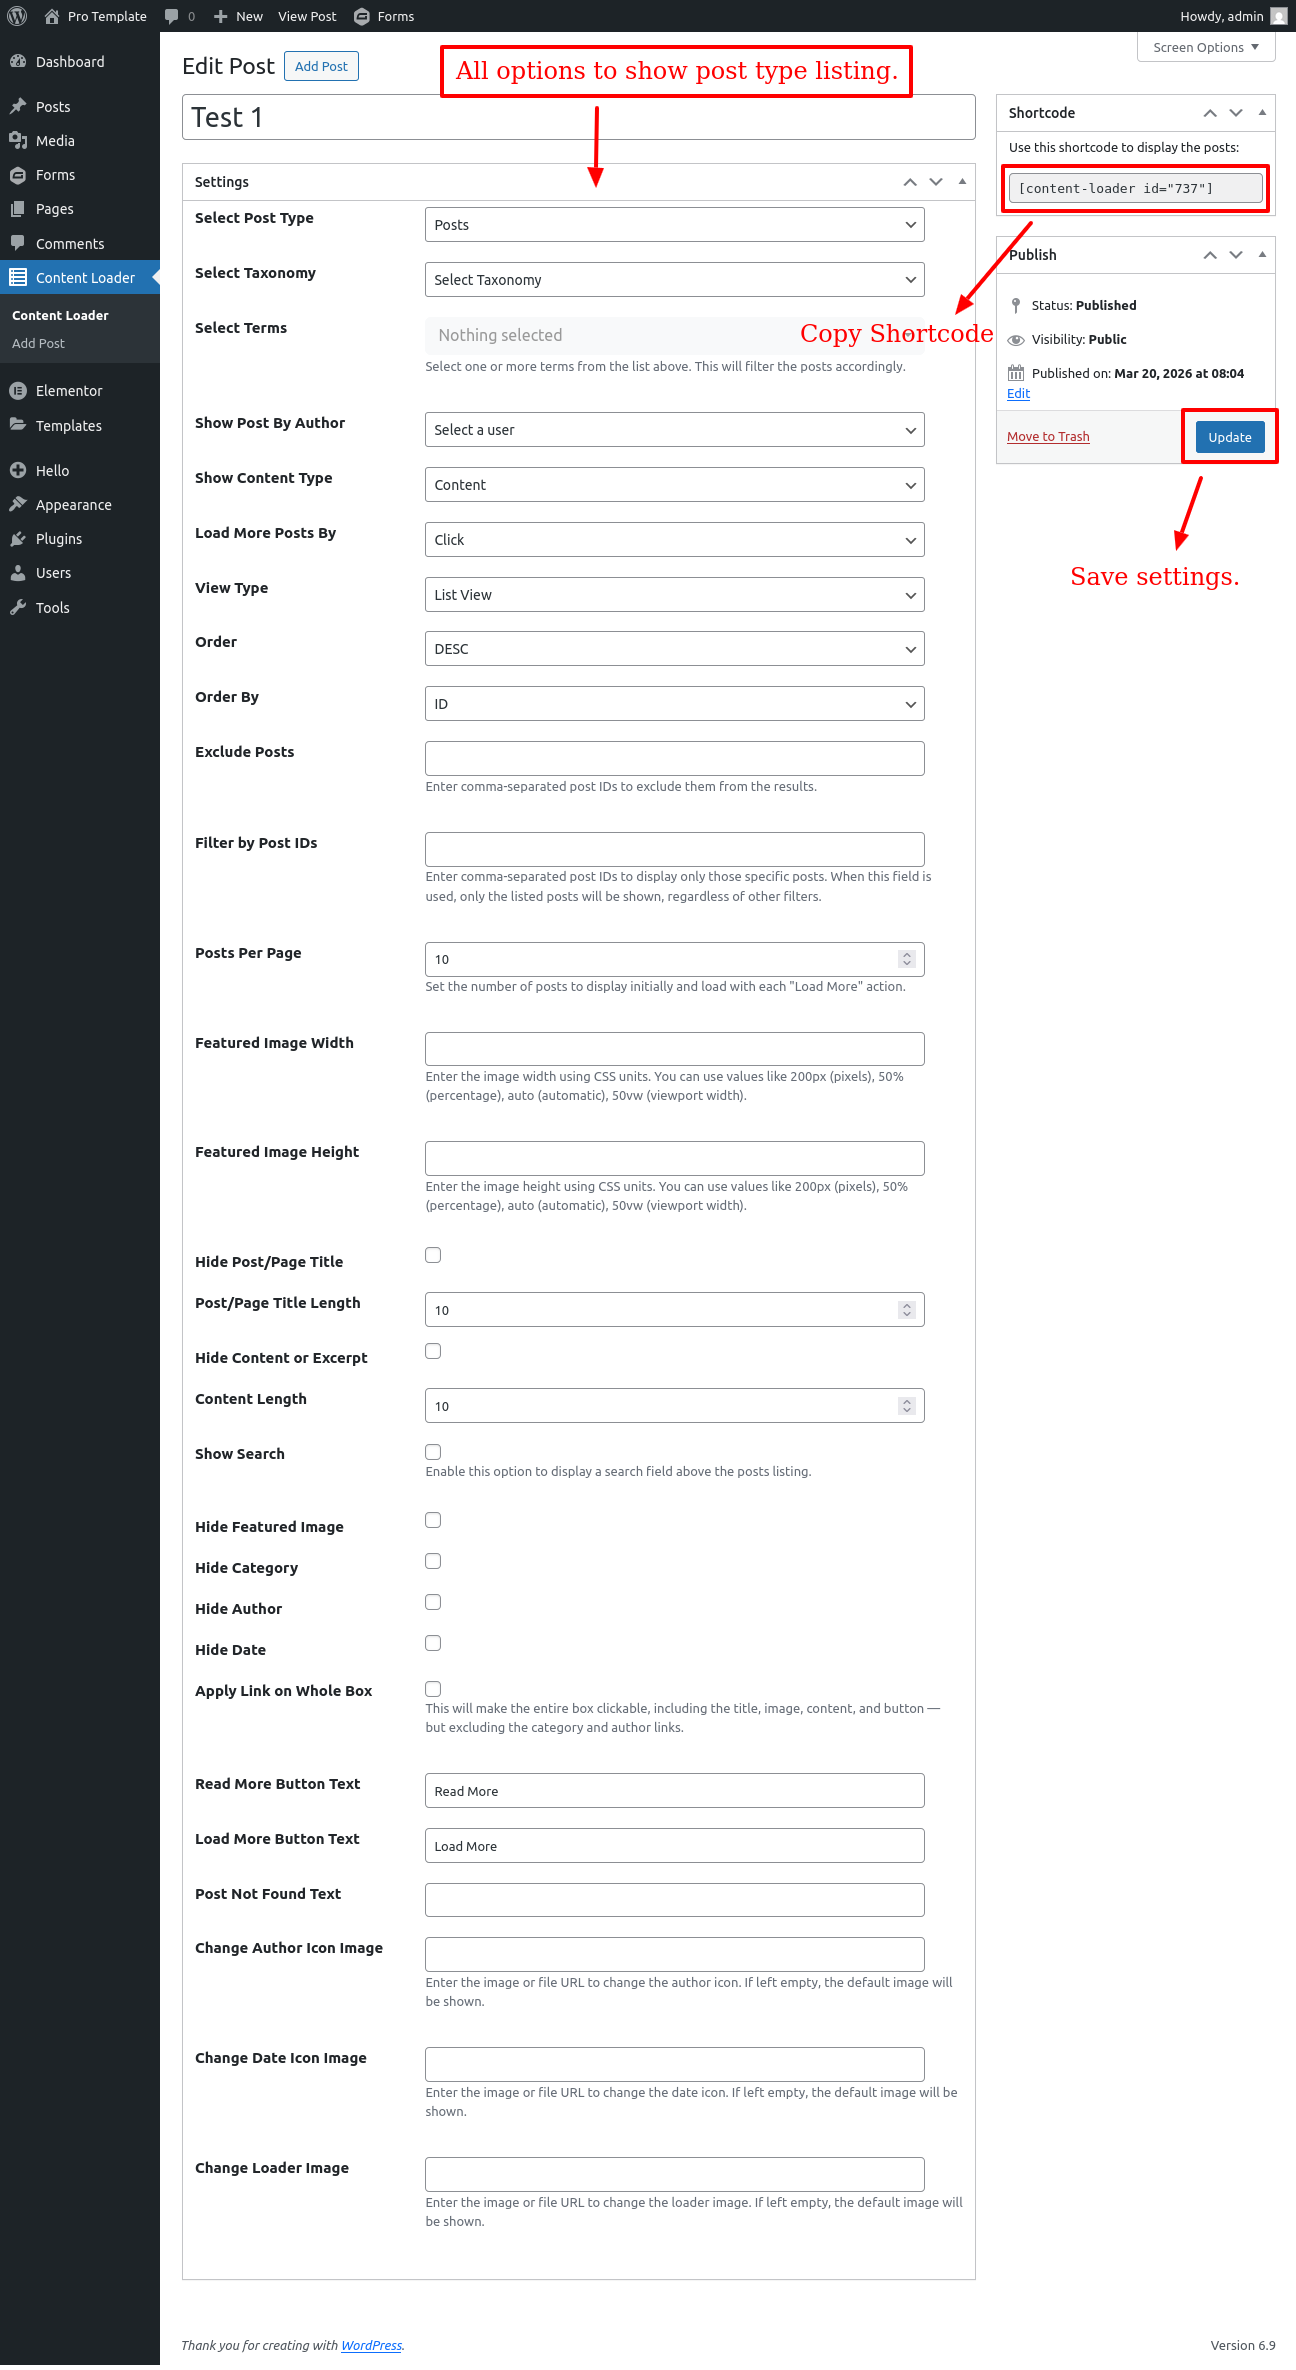Open the Select Post Type dropdown
This screenshot has width=1296, height=2370.
[675, 225]
